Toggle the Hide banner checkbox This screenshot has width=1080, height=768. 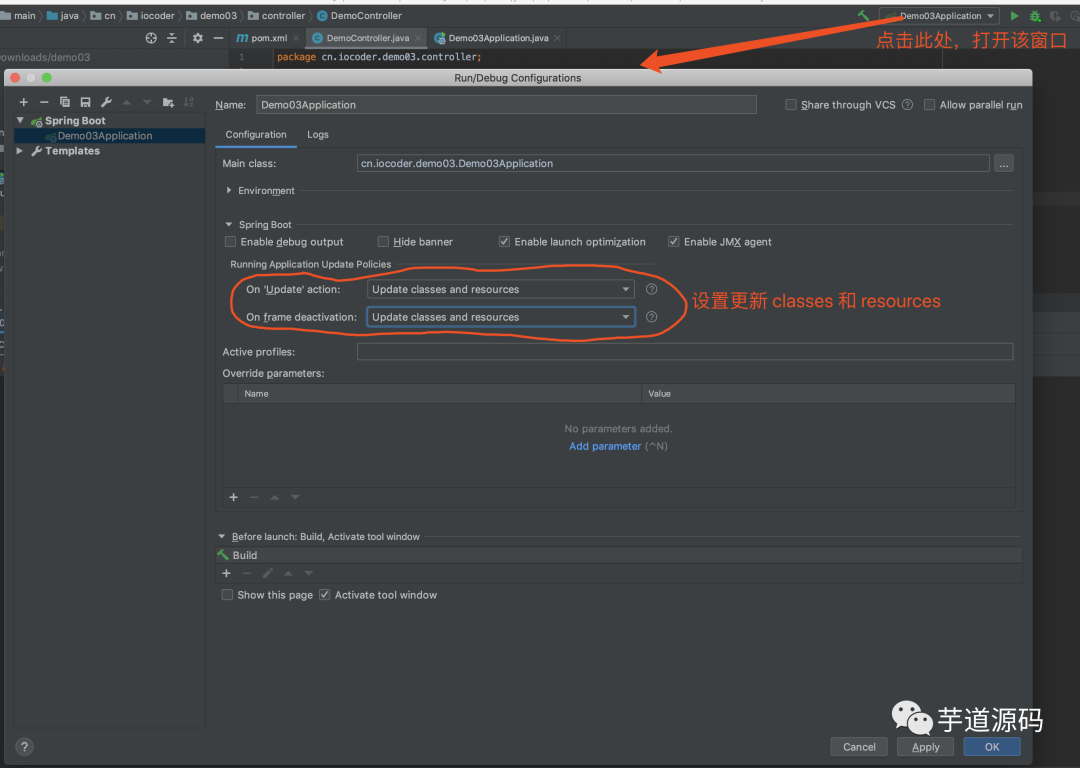pyautogui.click(x=384, y=242)
